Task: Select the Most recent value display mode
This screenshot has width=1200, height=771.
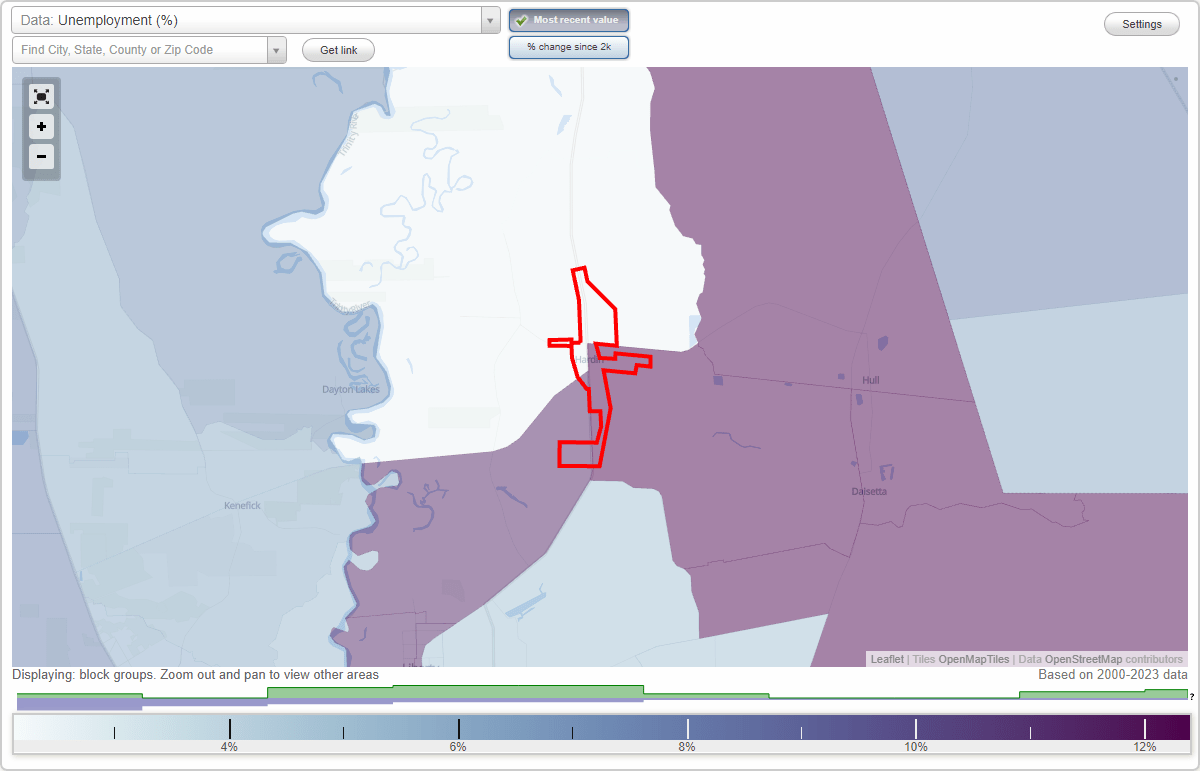Action: tap(569, 20)
